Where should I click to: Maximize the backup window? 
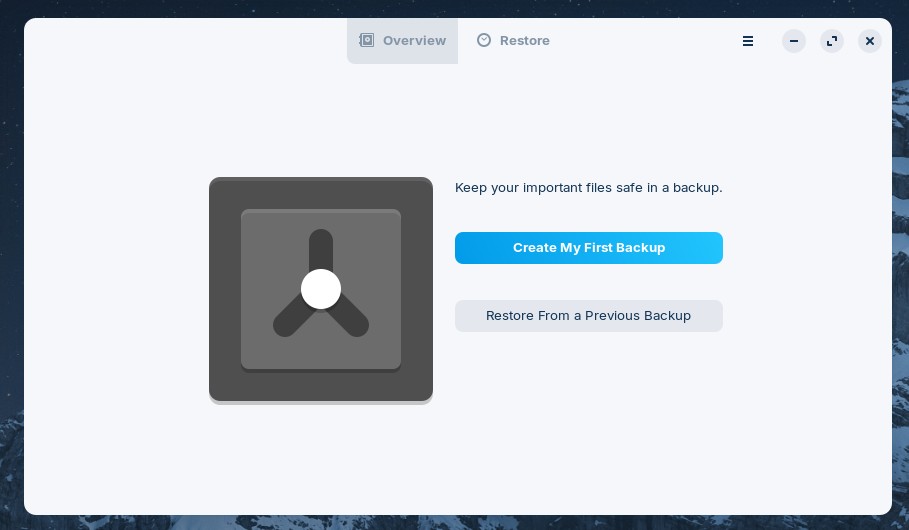[x=832, y=41]
